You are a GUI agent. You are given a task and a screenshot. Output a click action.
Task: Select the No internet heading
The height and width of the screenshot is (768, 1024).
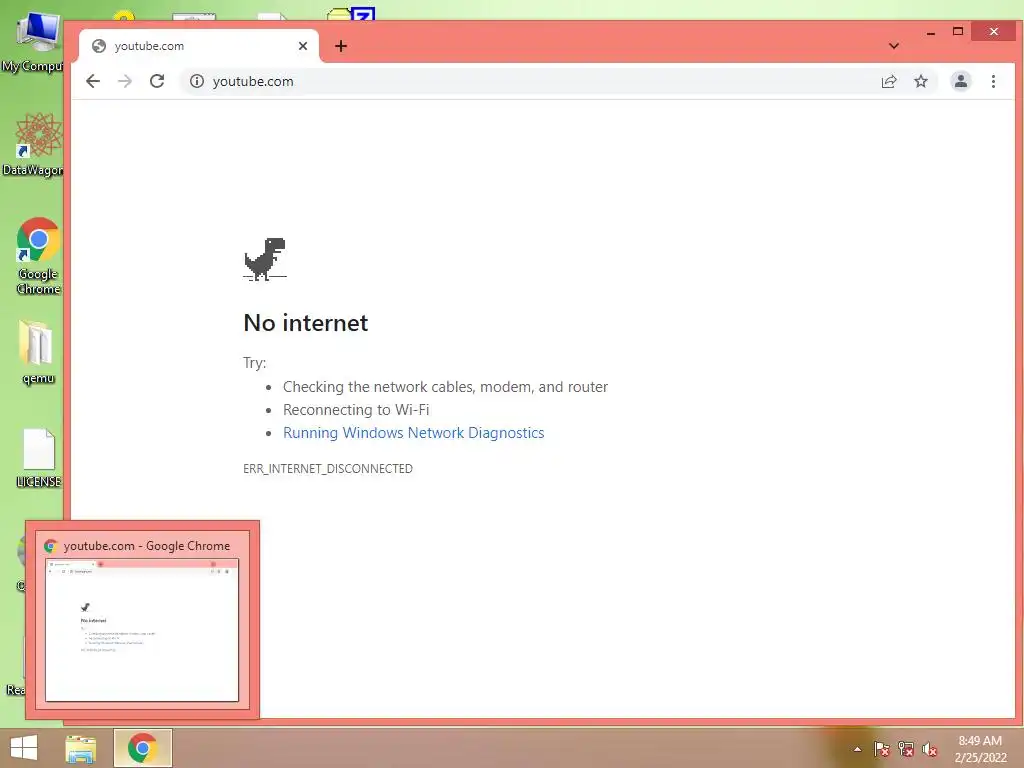[306, 323]
